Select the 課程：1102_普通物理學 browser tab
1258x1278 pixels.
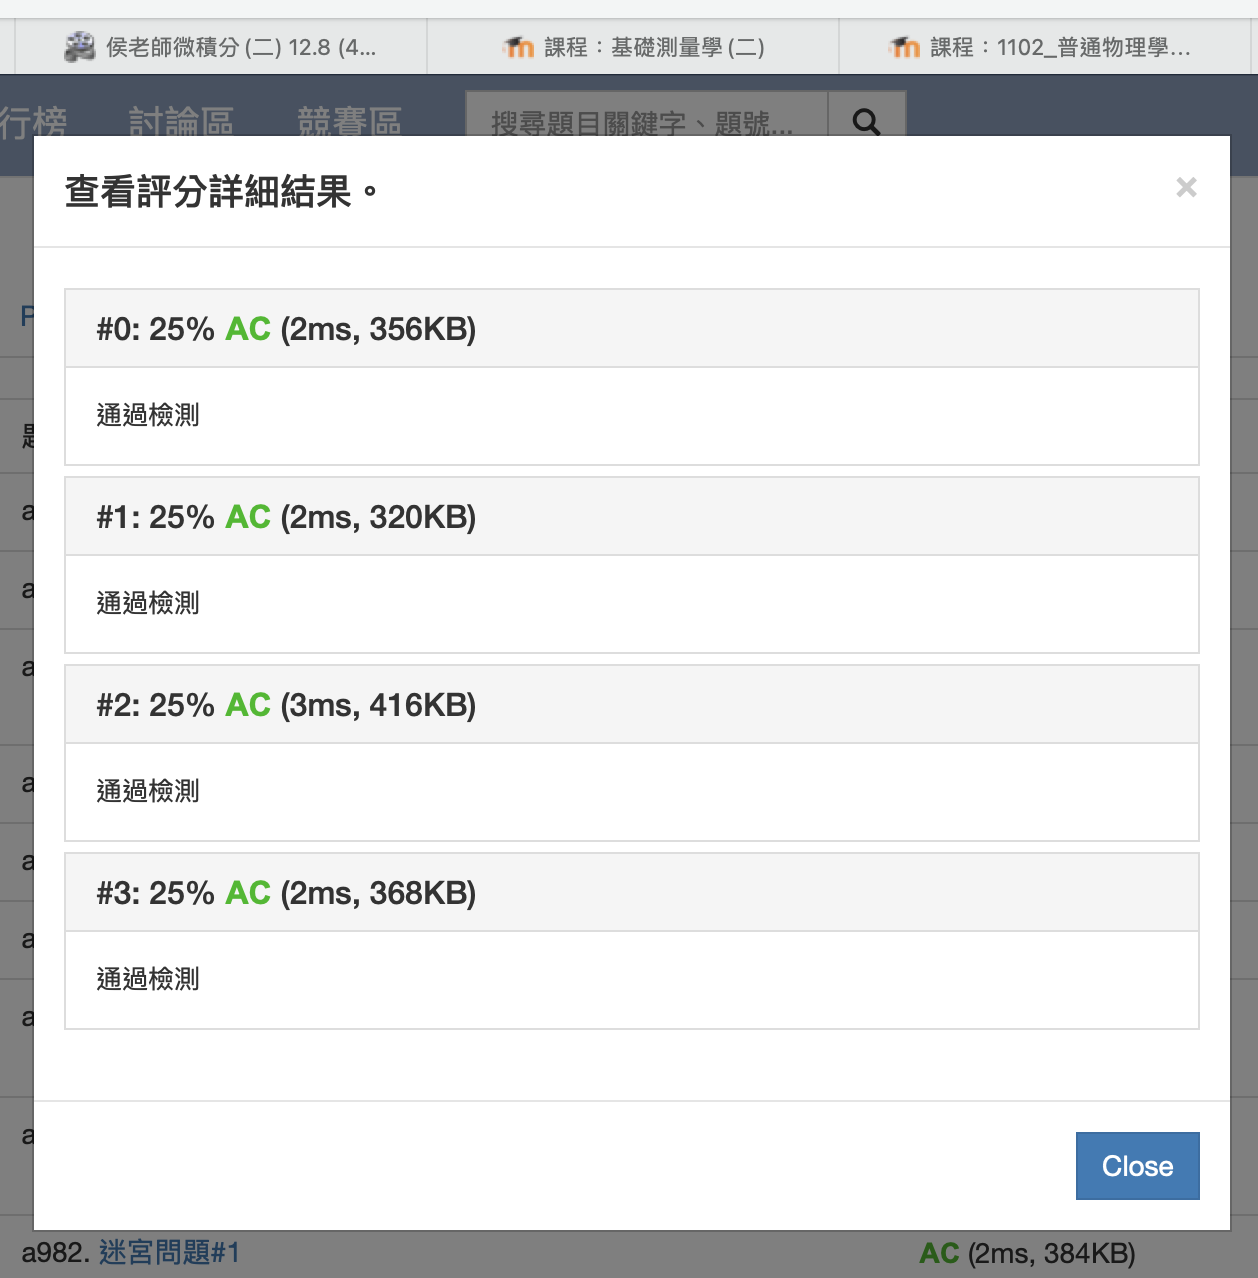[x=1060, y=47]
